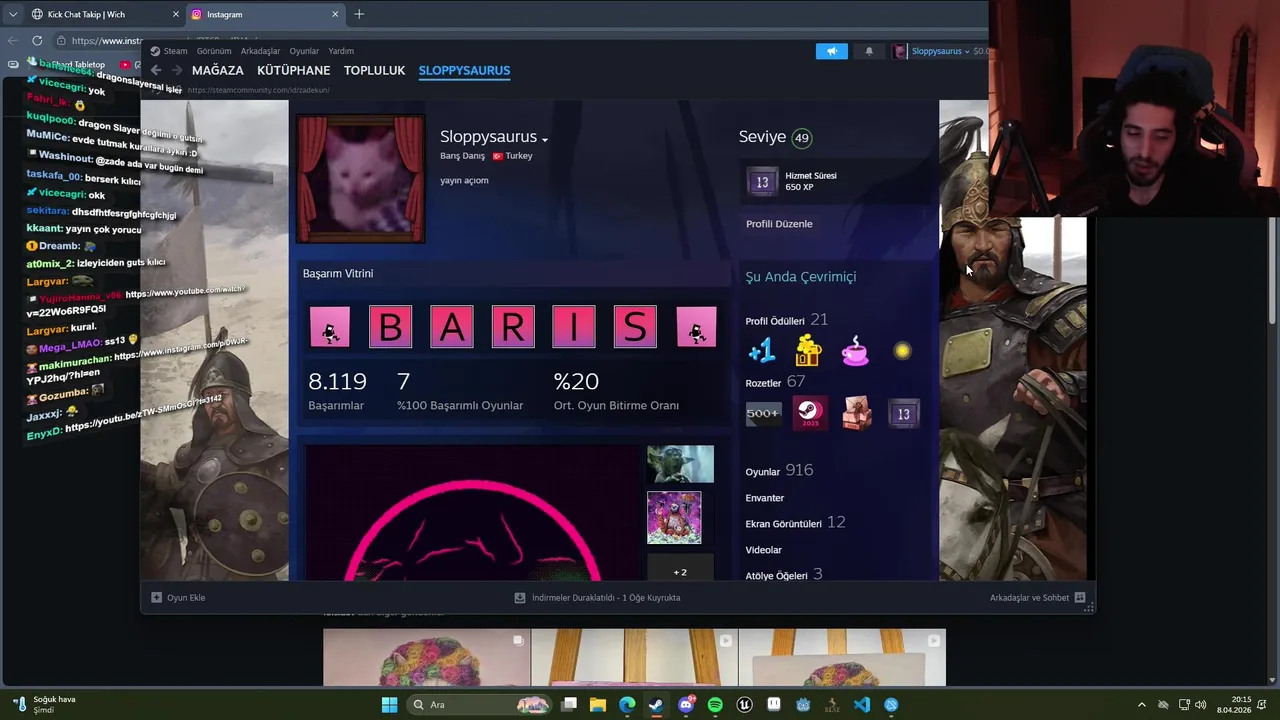
Task: Open the İndirmeler Duraklatıldı downloads status
Action: 597,598
